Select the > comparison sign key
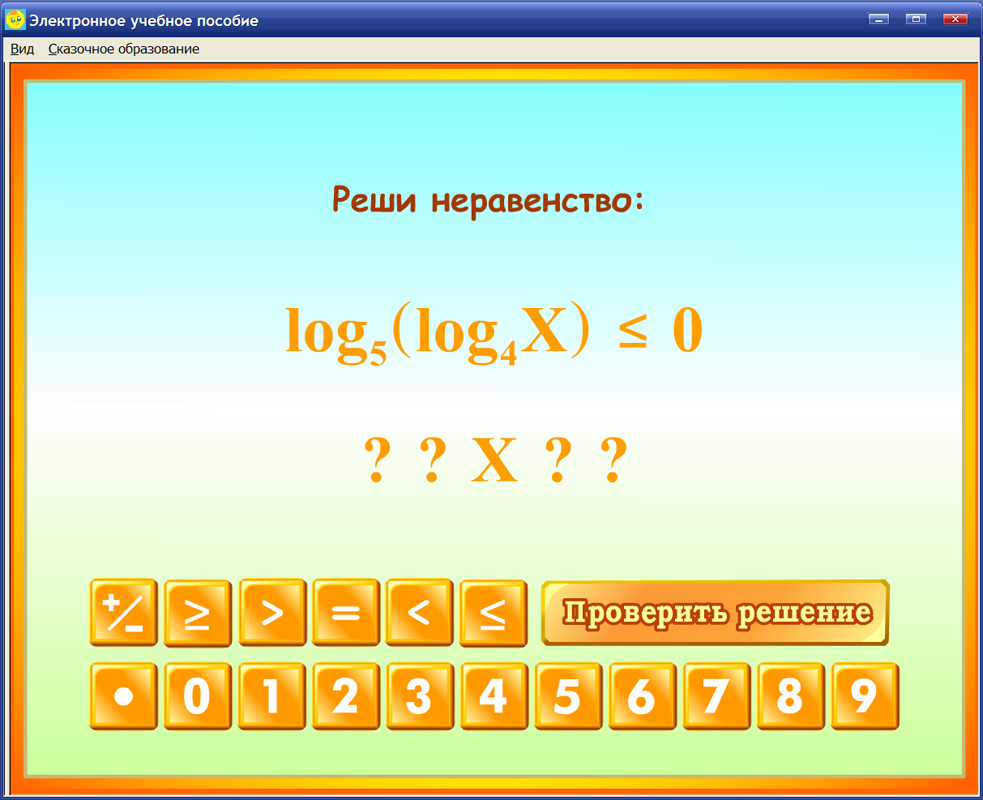The image size is (983, 800). point(272,613)
